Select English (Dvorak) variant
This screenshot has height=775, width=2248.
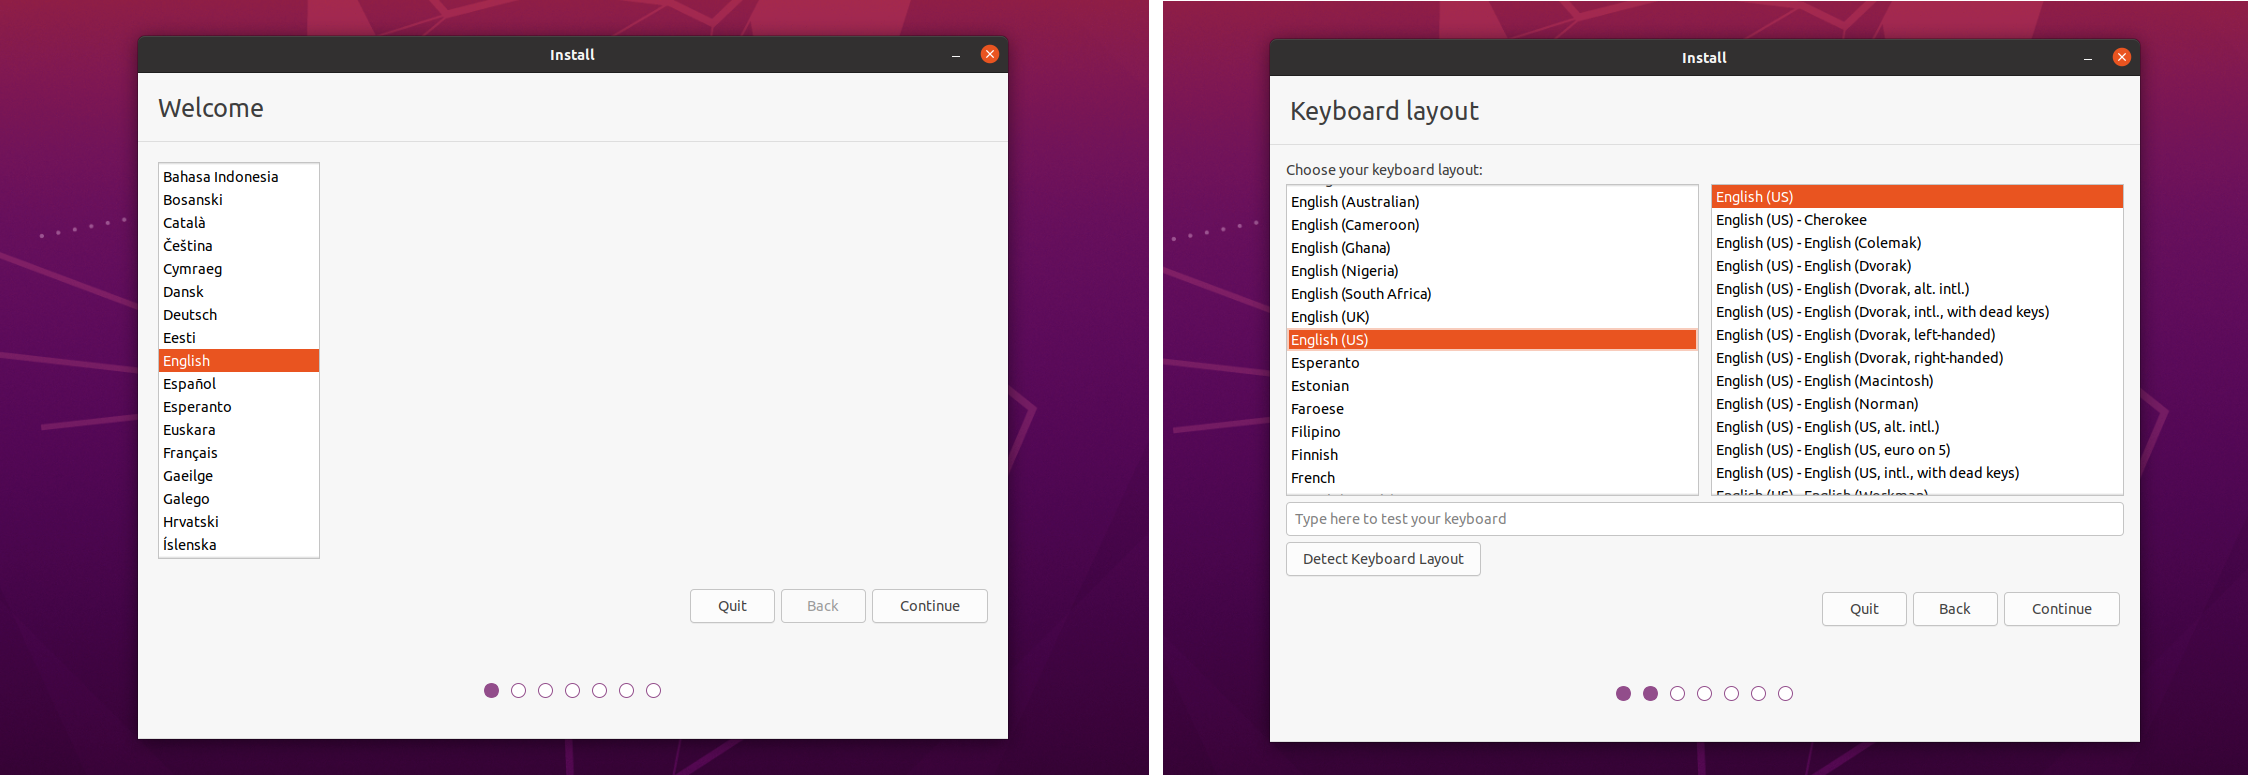click(x=1917, y=266)
